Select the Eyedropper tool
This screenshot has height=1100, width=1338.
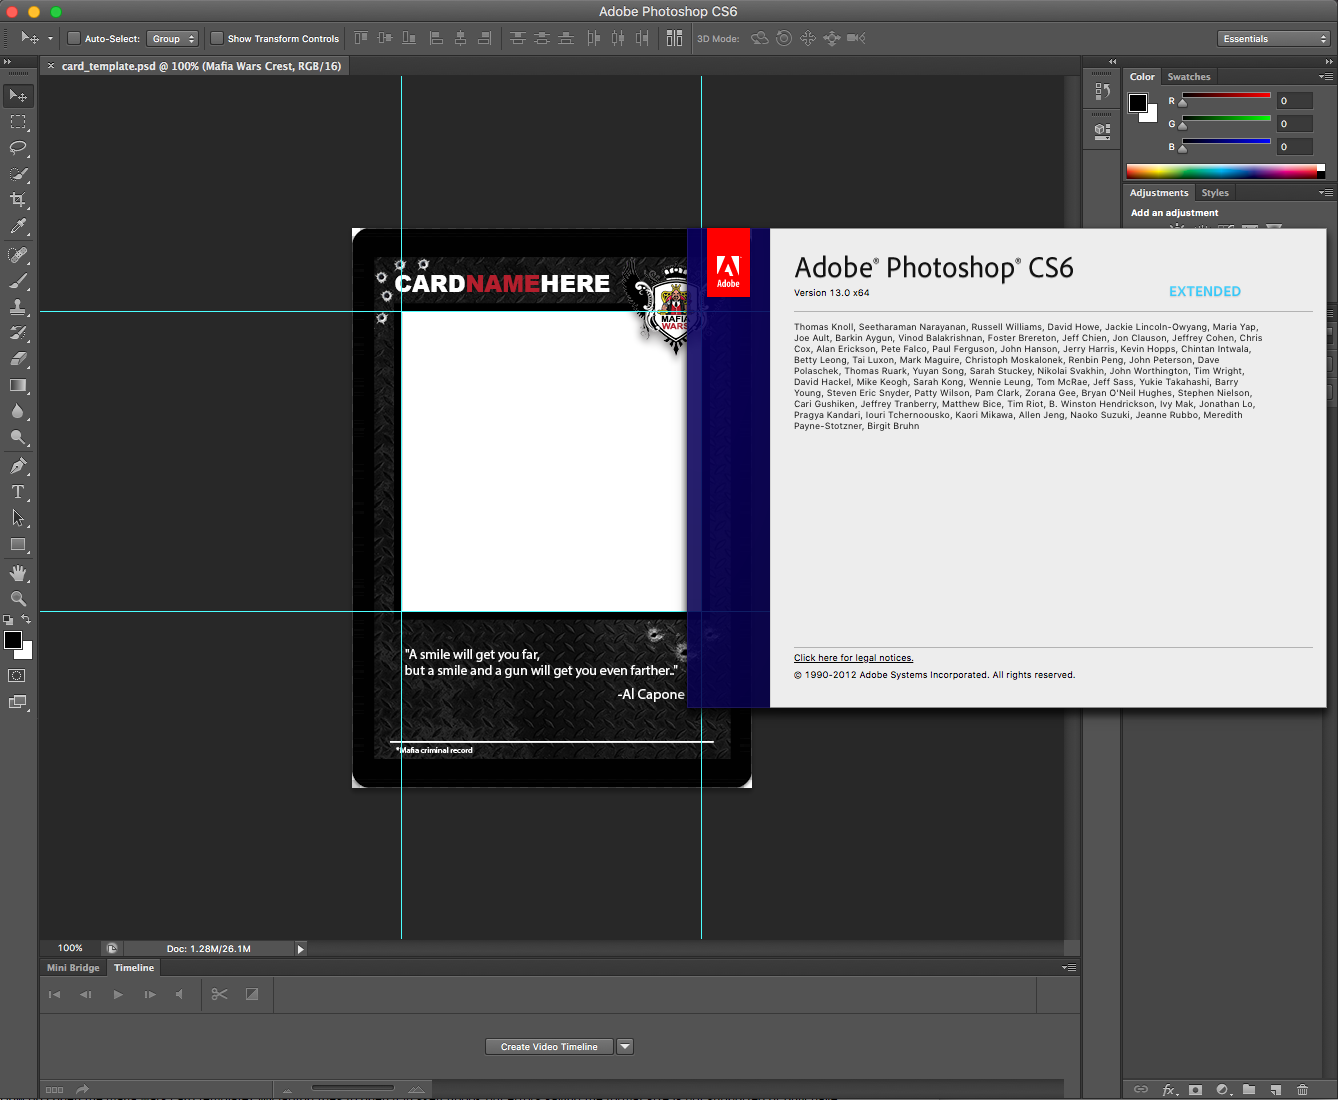[x=18, y=227]
